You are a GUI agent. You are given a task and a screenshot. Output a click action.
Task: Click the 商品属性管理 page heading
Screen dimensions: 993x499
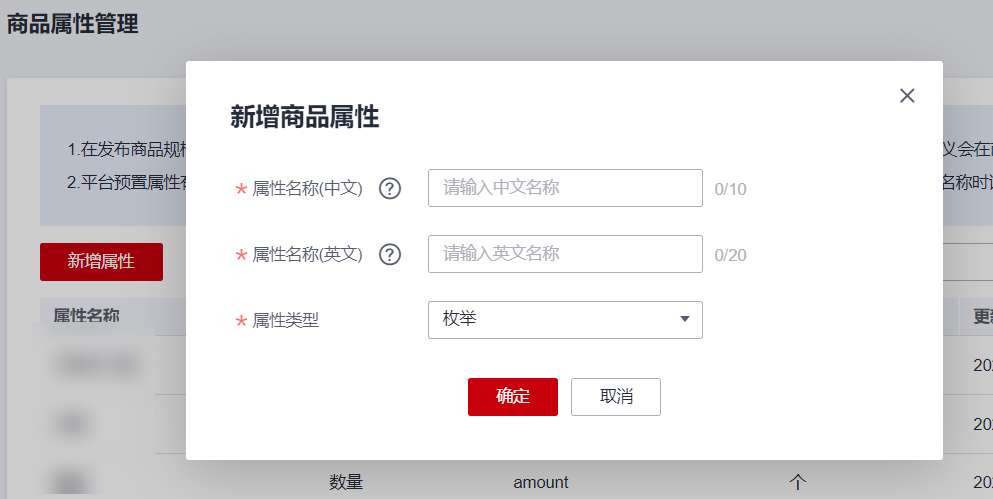[x=72, y=24]
